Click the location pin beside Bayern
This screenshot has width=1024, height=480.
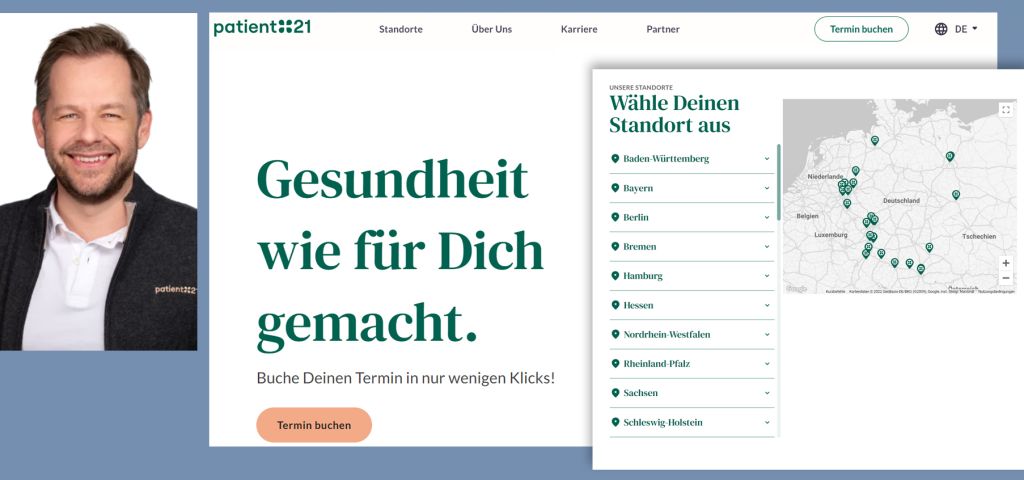(x=615, y=188)
